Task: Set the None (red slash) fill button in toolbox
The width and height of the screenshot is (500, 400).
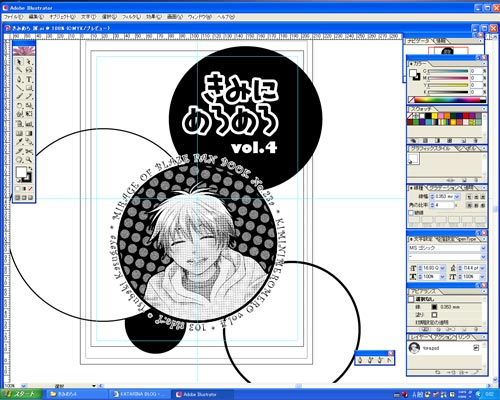Action: coord(30,189)
